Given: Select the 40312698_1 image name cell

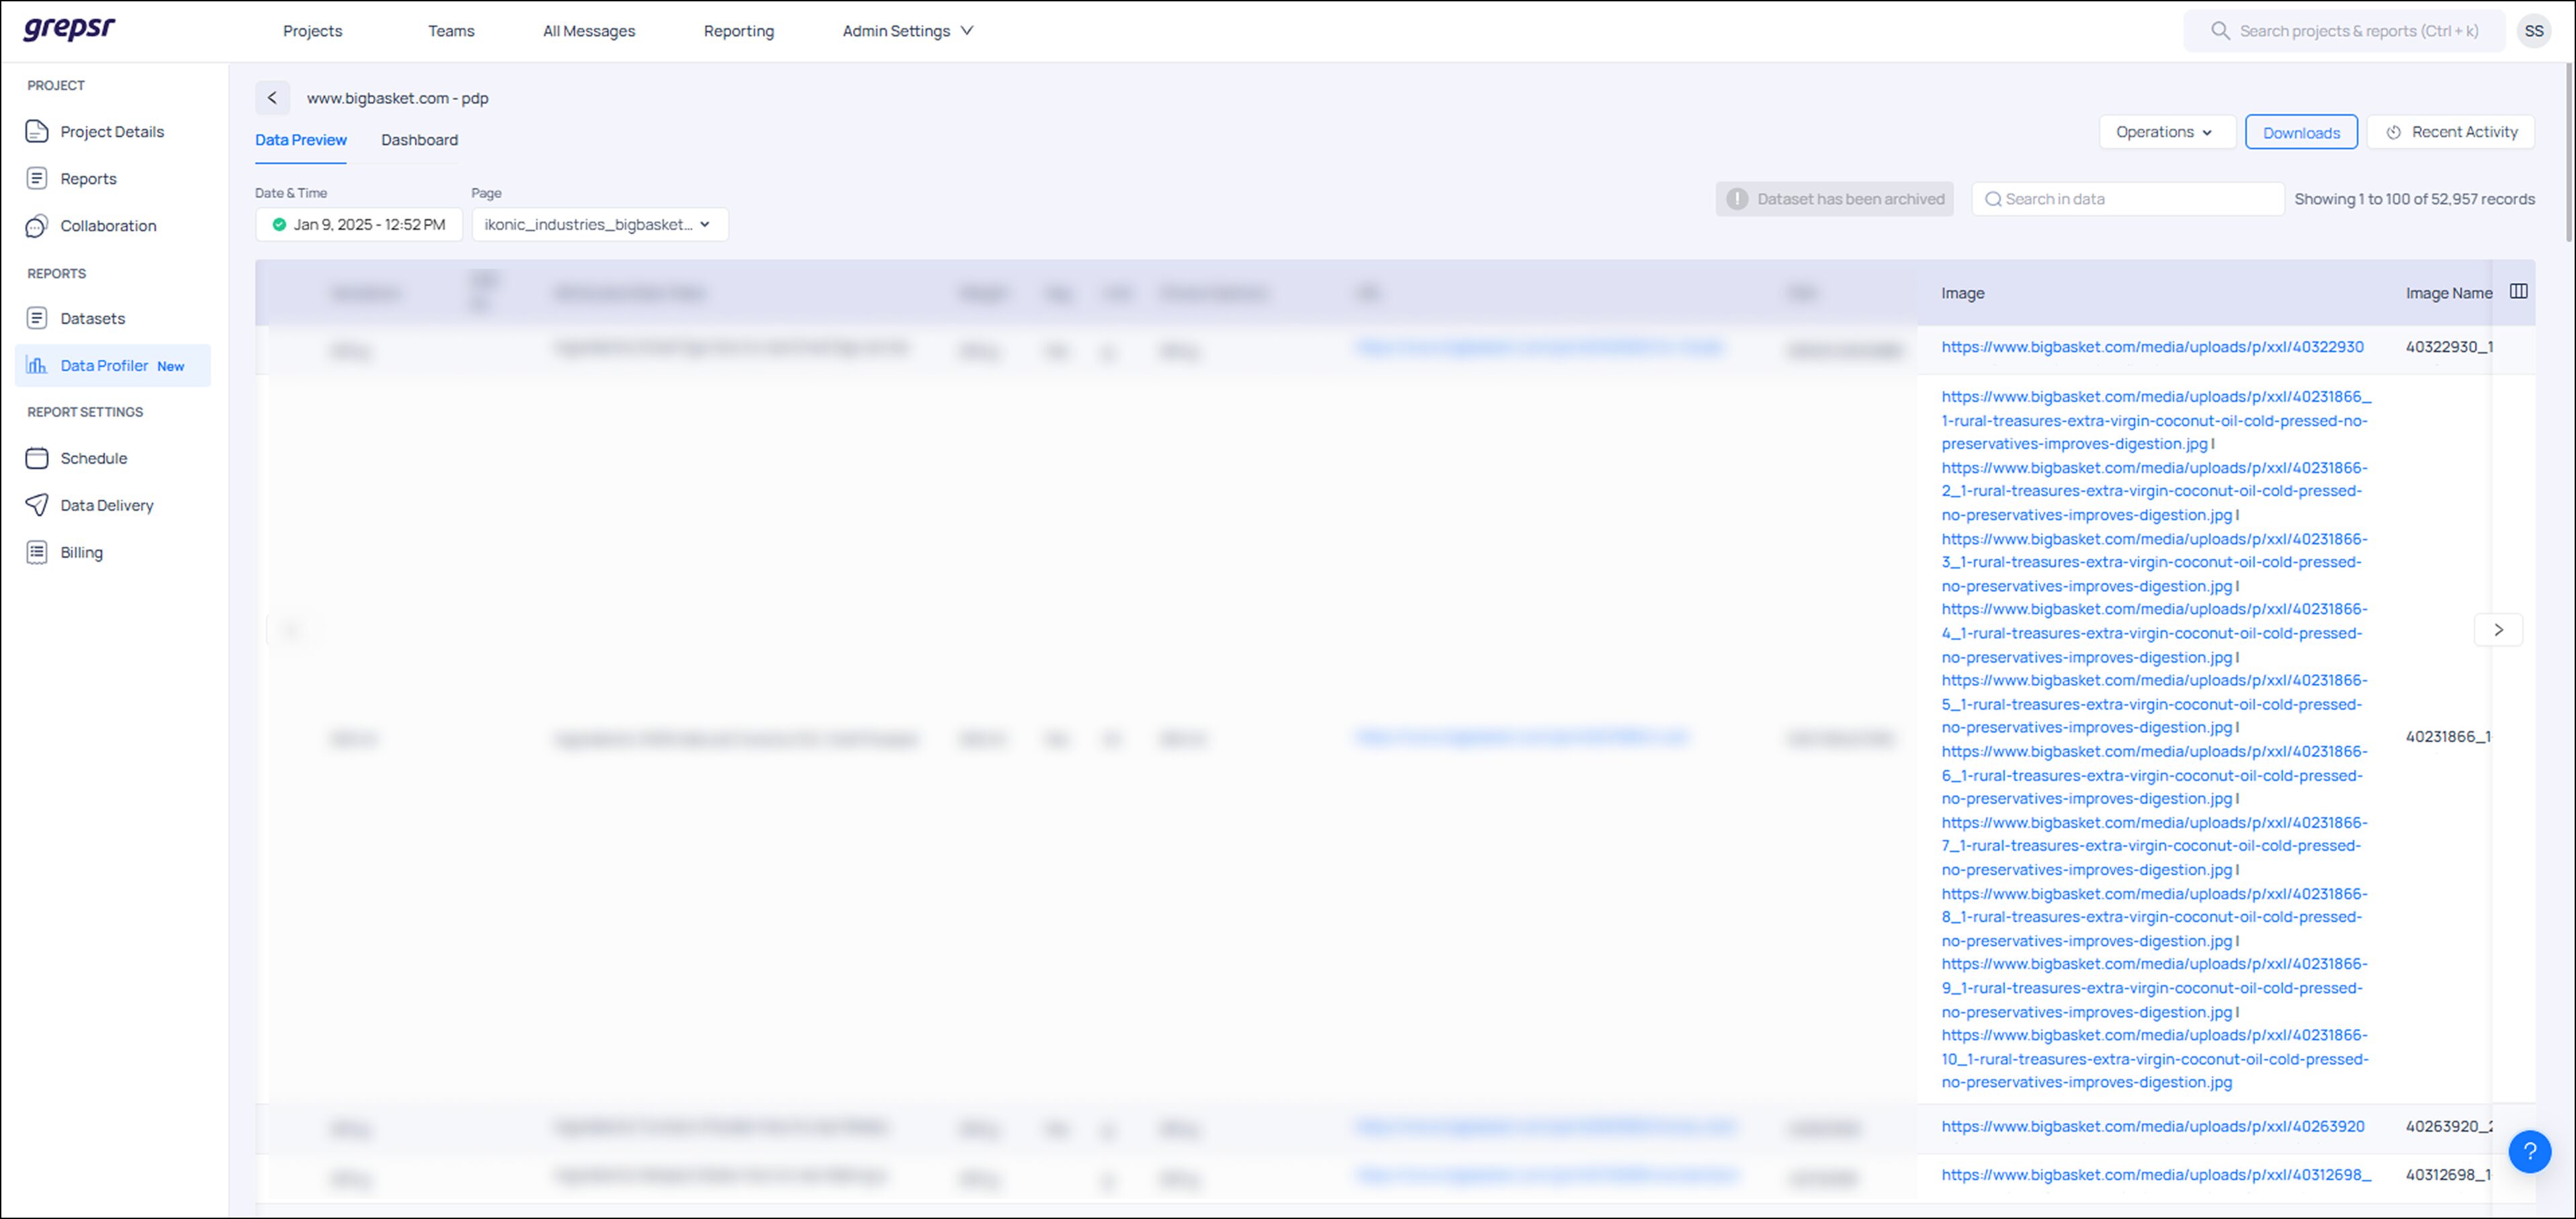Looking at the screenshot, I should [x=2447, y=1174].
